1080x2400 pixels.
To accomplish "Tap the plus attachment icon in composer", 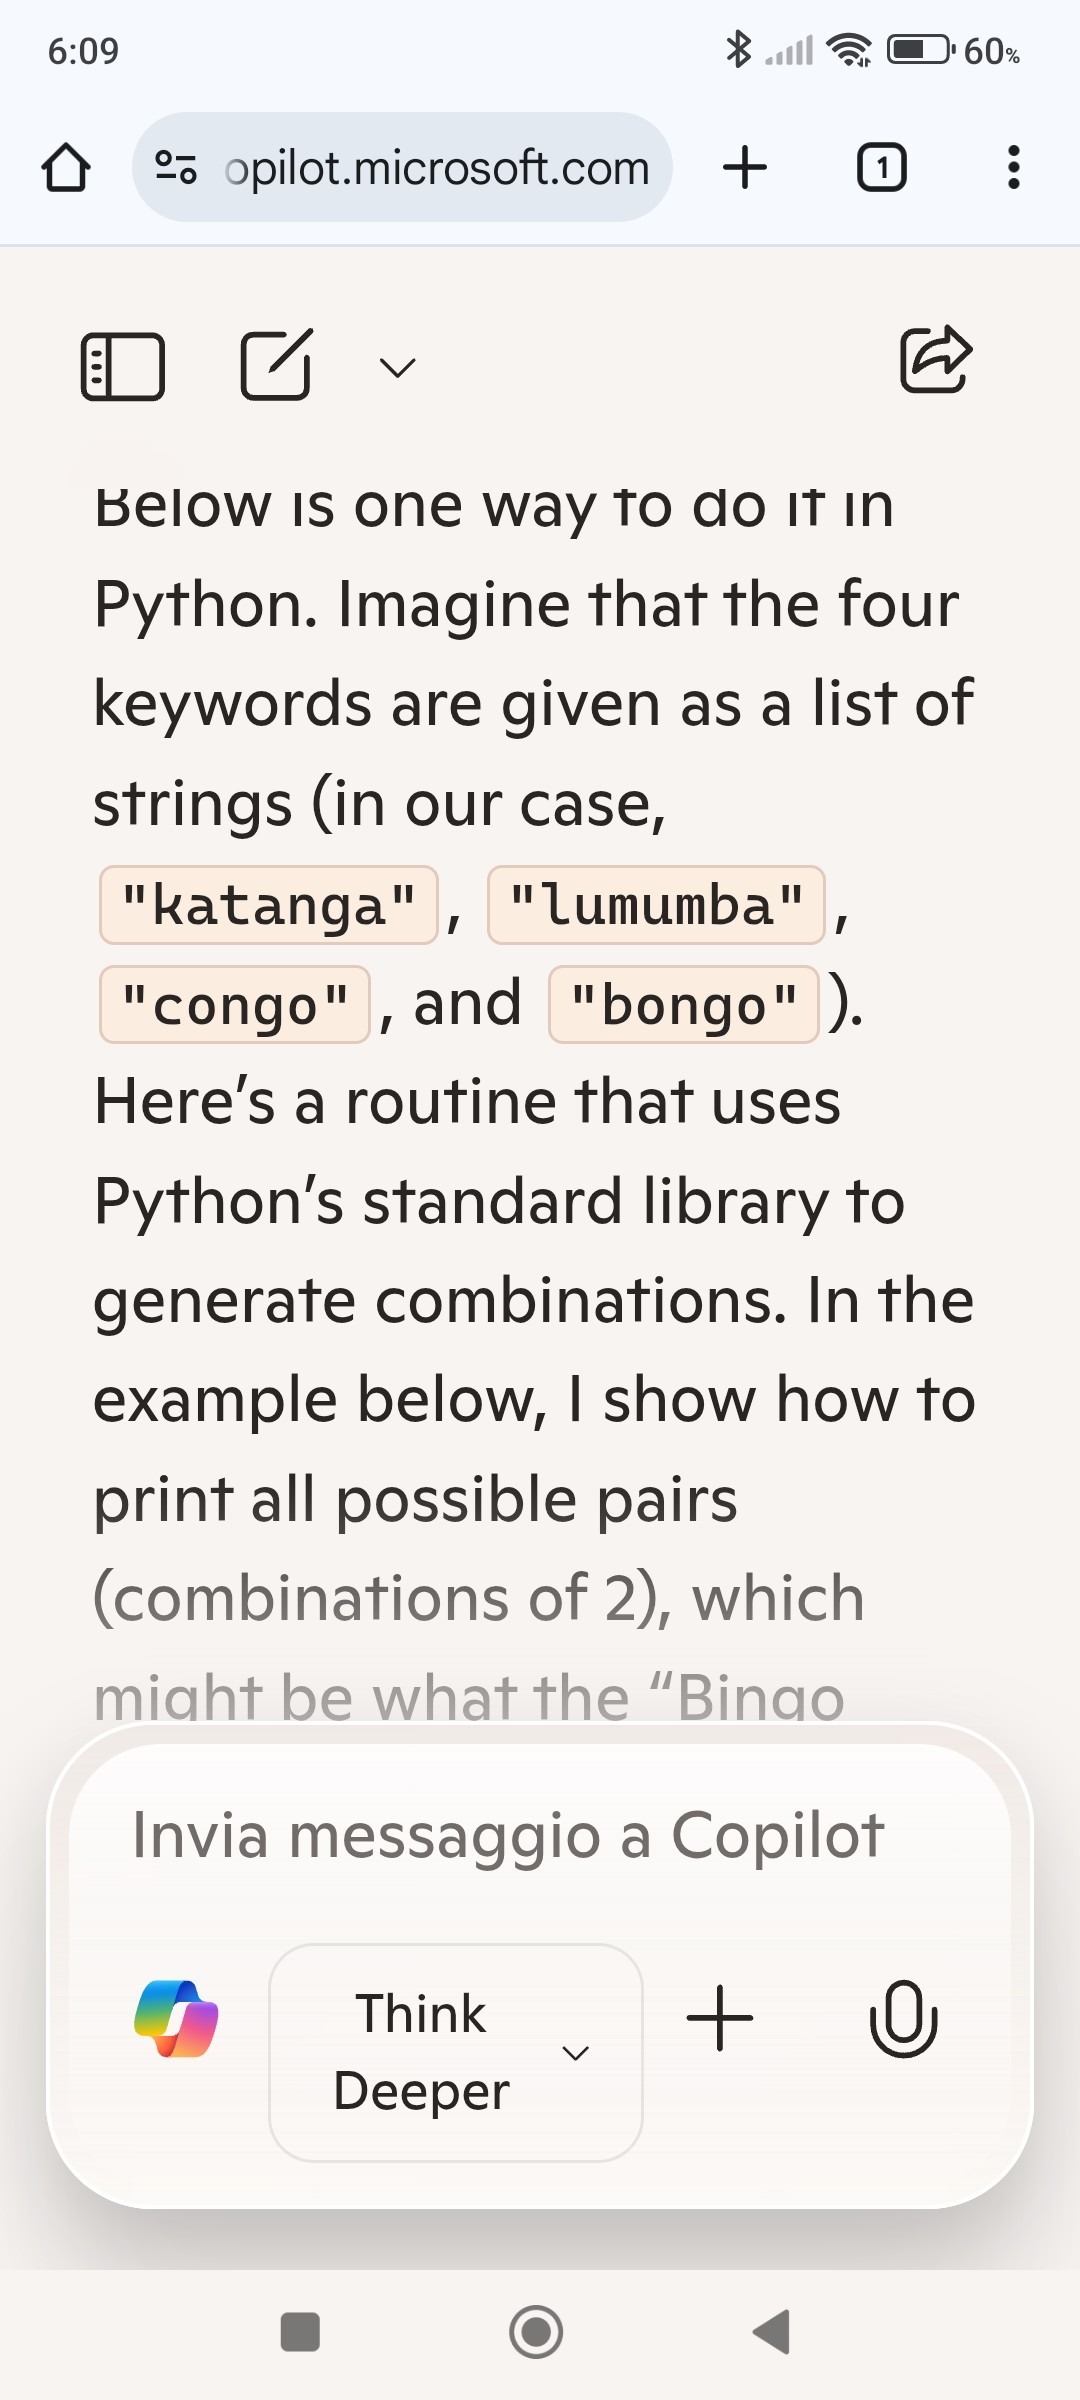I will point(720,2018).
